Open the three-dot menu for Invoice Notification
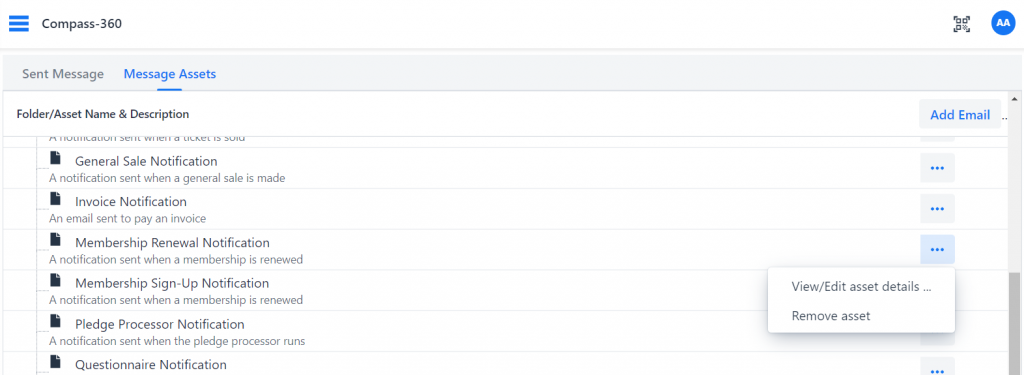 click(937, 208)
